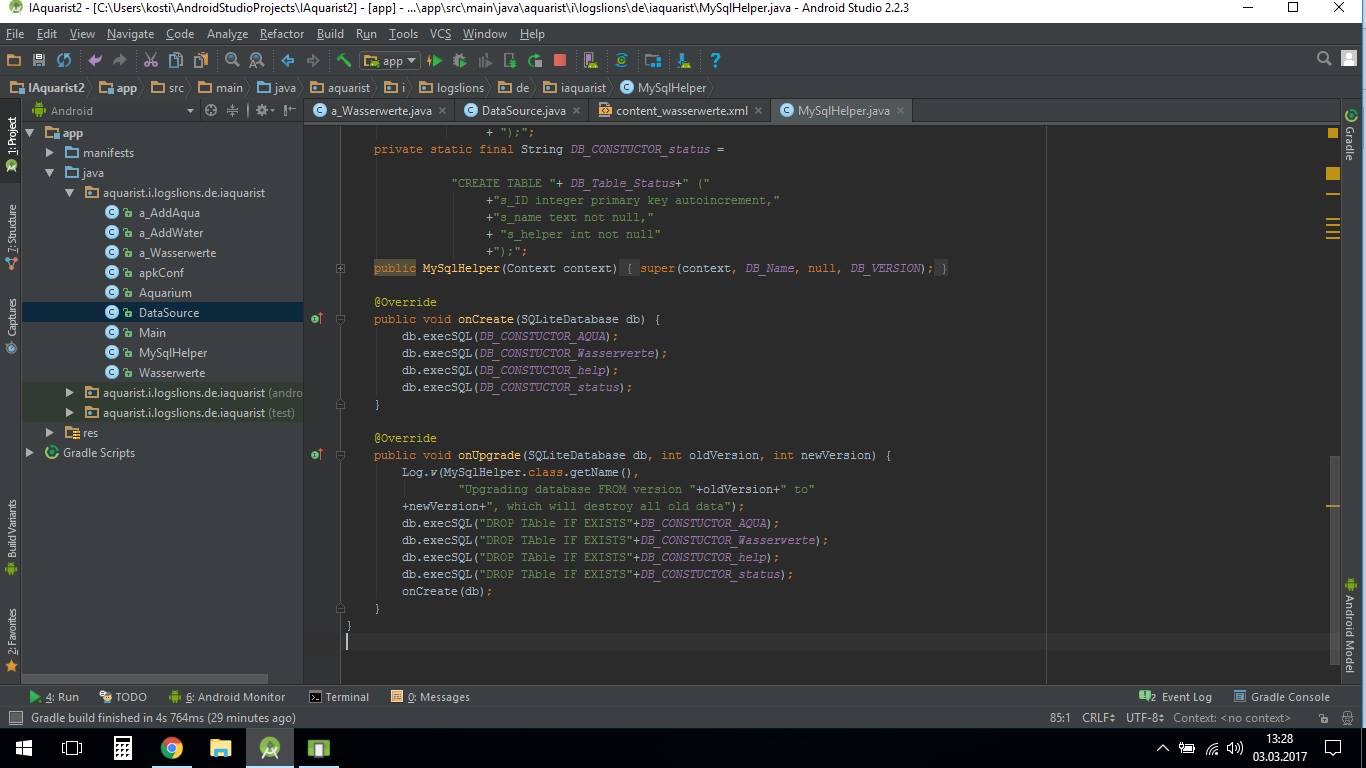Open the Refactor menu
This screenshot has height=768, width=1366.
(281, 34)
